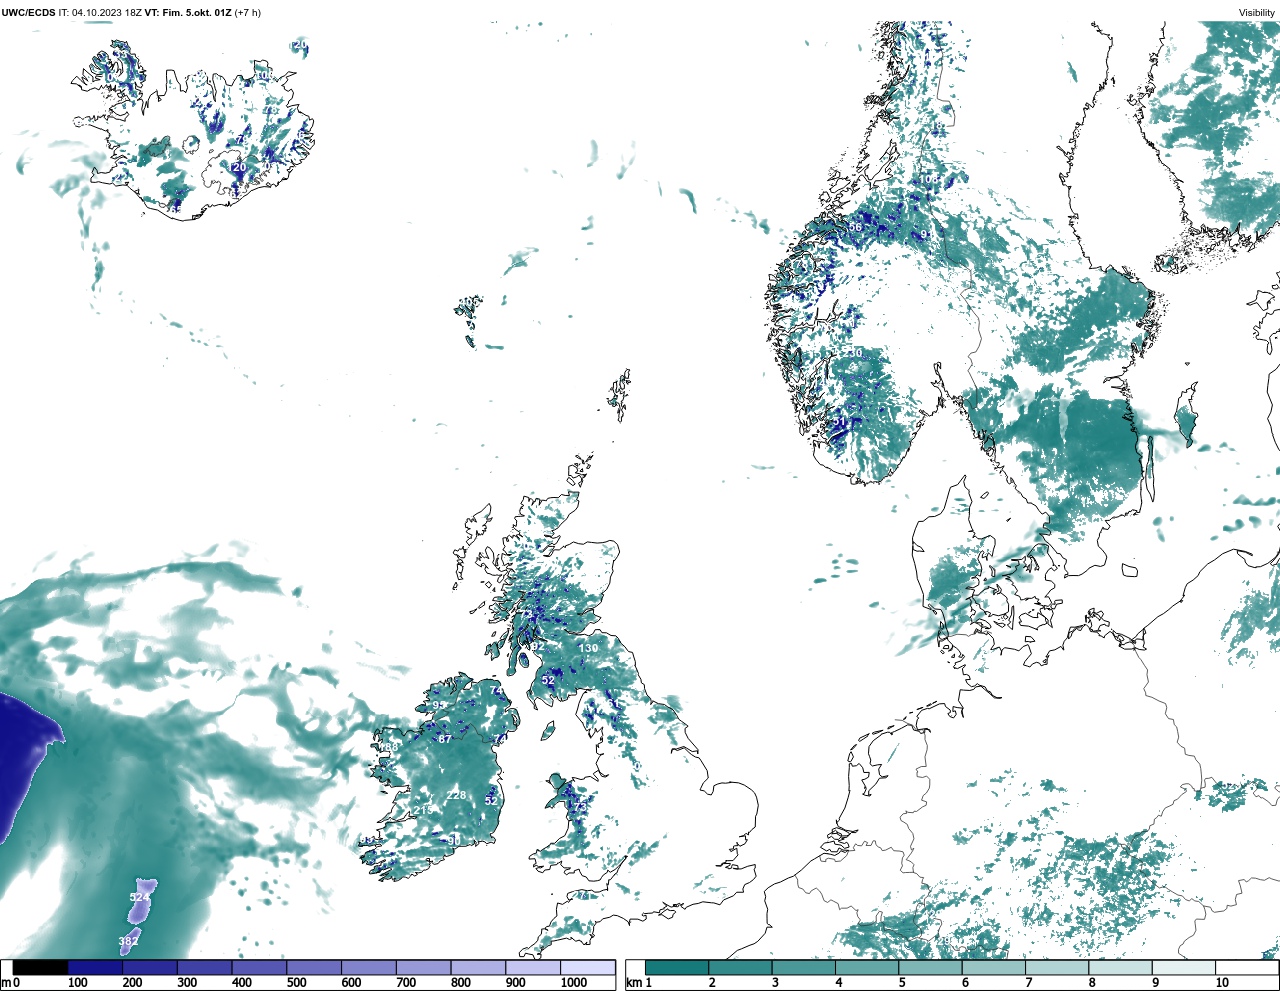Click the 900–1000 m pale swatch
Screen dimensions: 1280x991
[533, 968]
